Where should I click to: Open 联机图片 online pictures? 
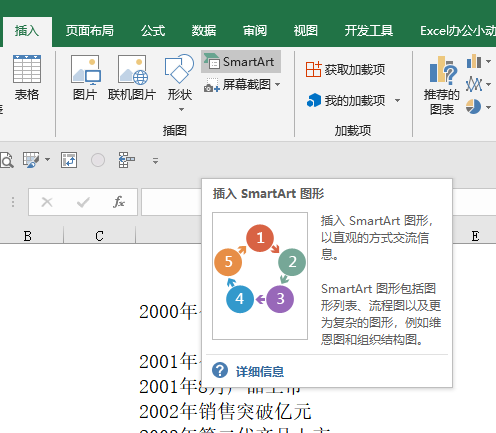click(132, 77)
